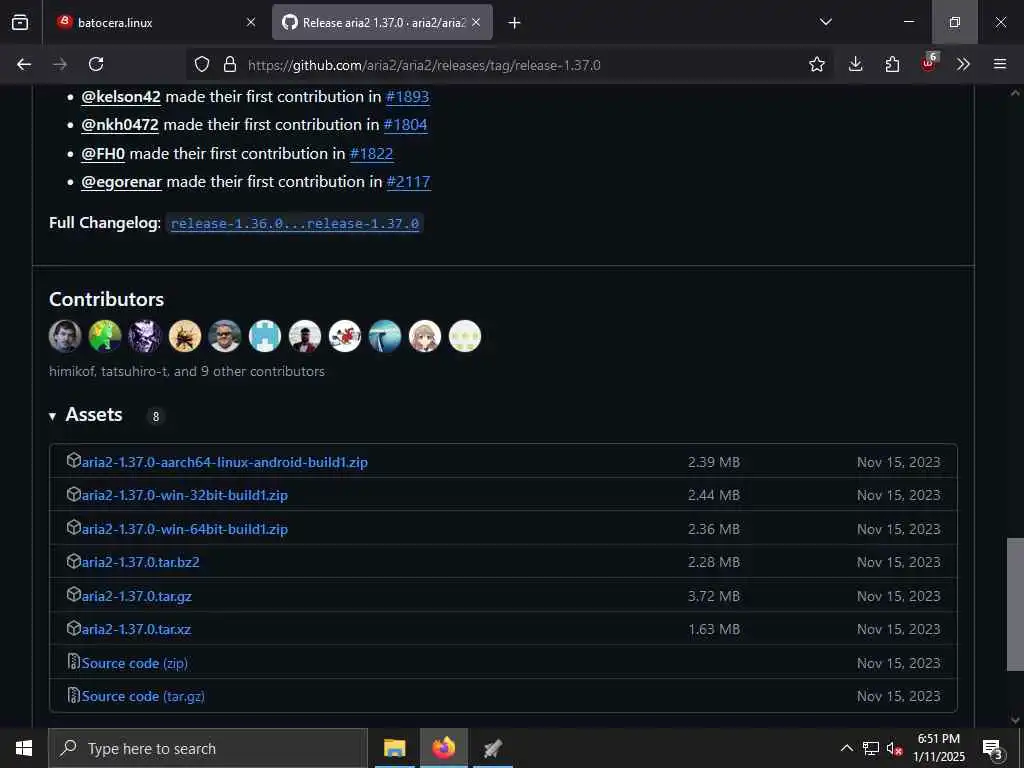Show more toolbar tools overflow
The height and width of the screenshot is (768, 1024).
[x=963, y=64]
